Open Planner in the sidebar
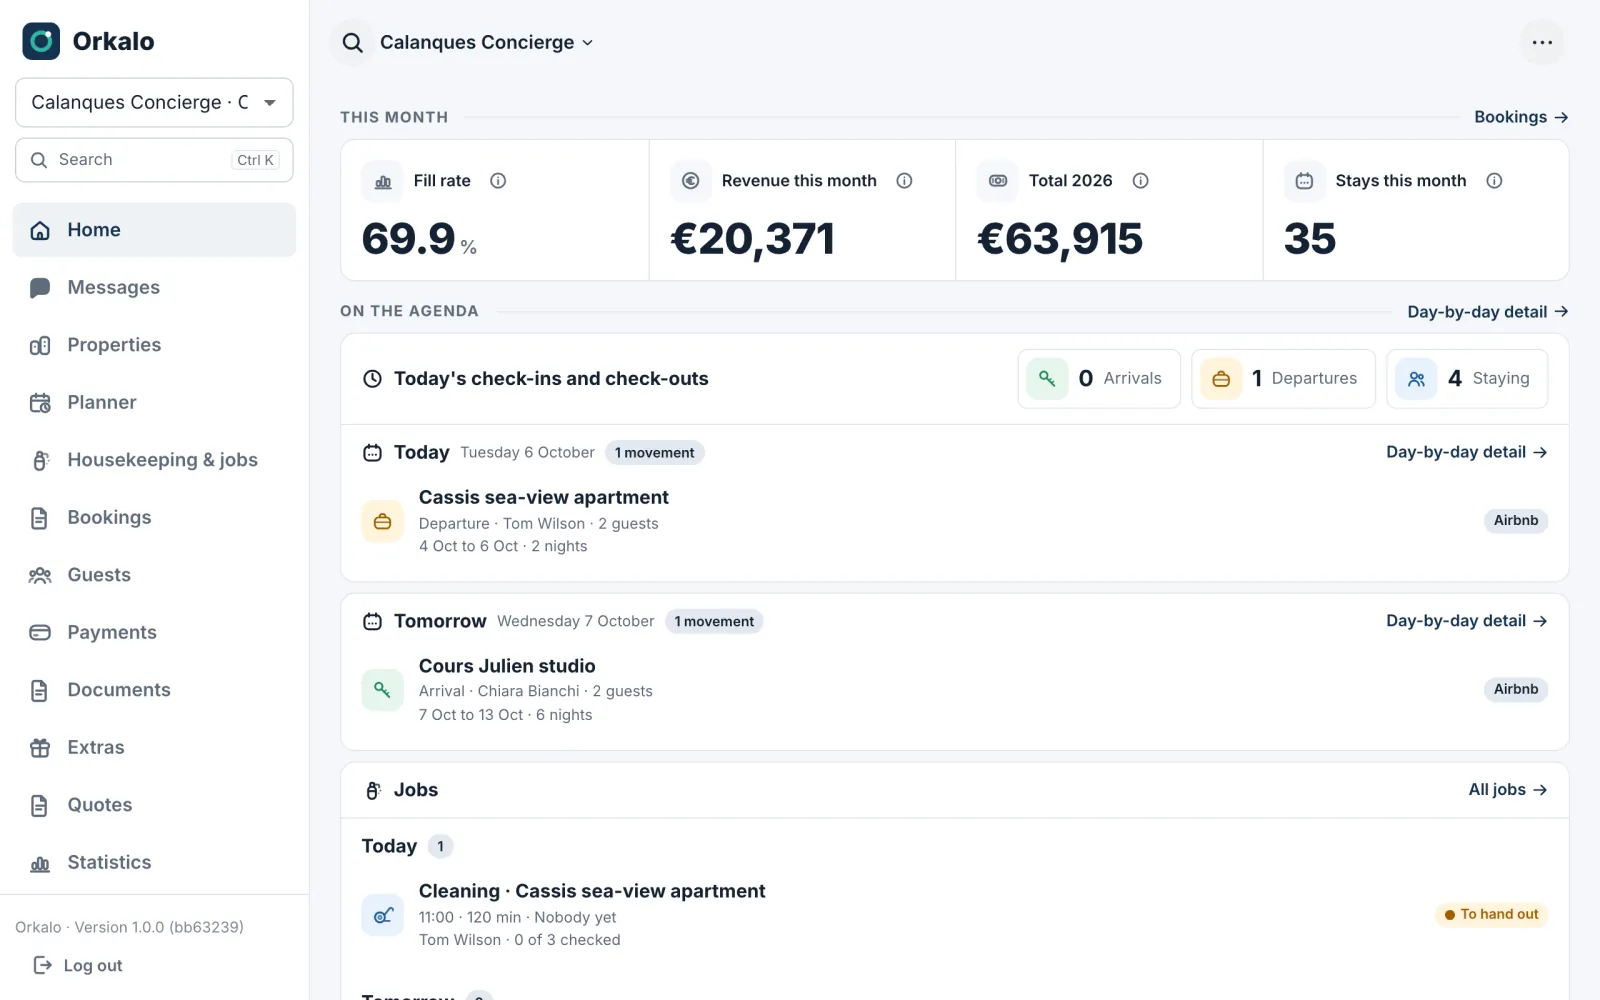Screen dimensions: 1600x1000 (154, 403)
